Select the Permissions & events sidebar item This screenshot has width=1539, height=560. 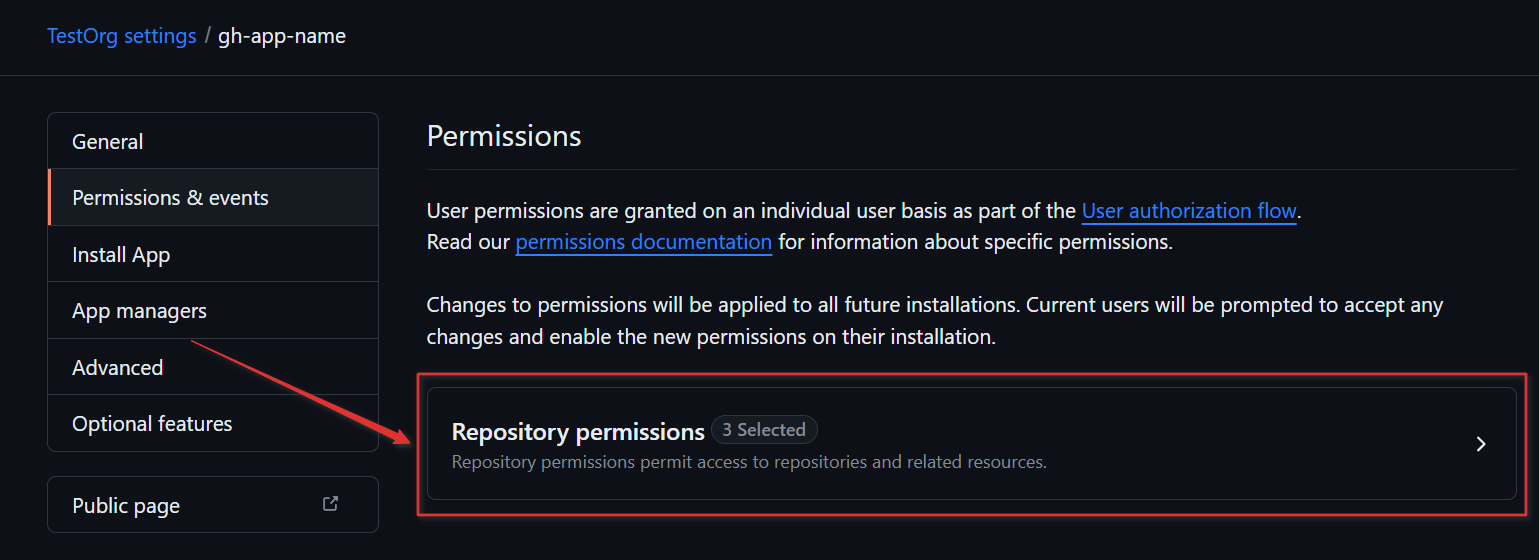click(x=213, y=197)
